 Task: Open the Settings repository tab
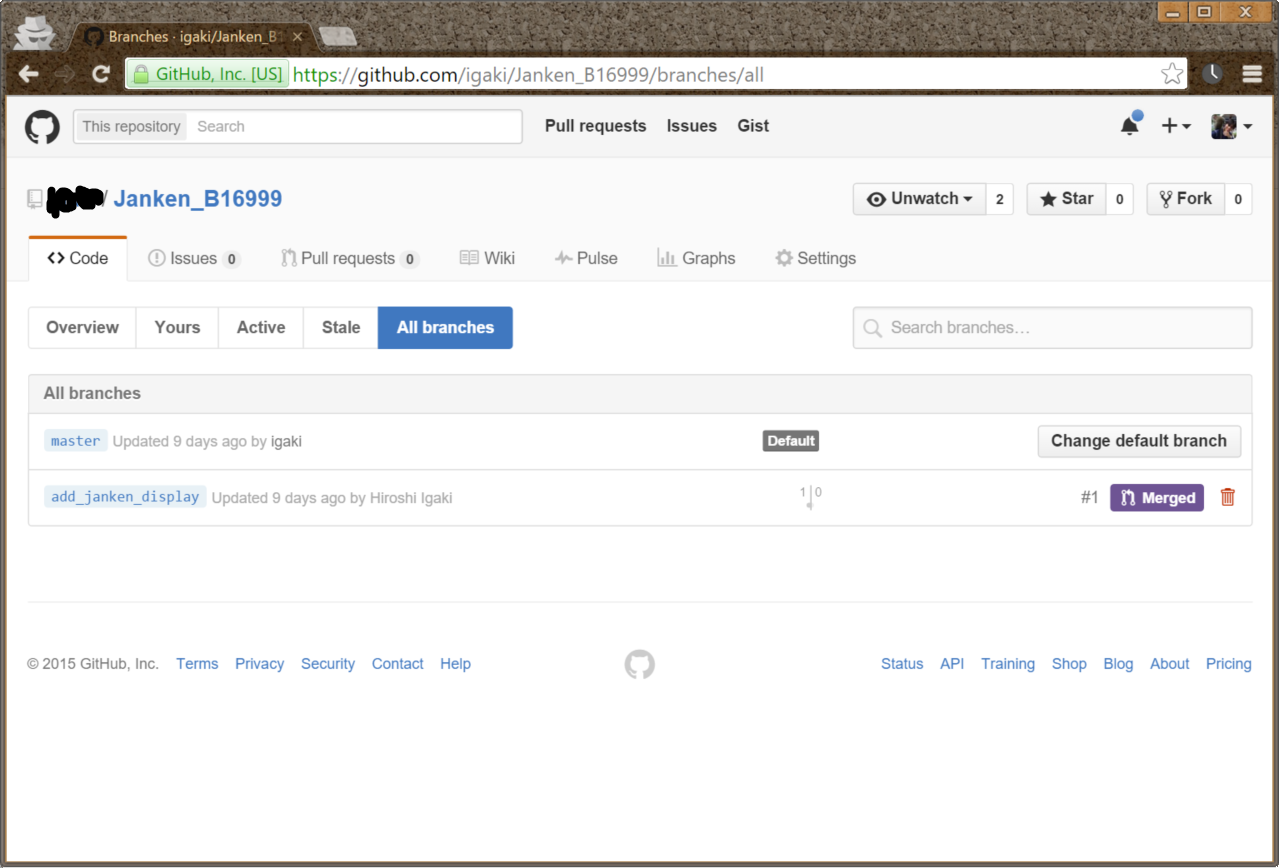[x=815, y=258]
